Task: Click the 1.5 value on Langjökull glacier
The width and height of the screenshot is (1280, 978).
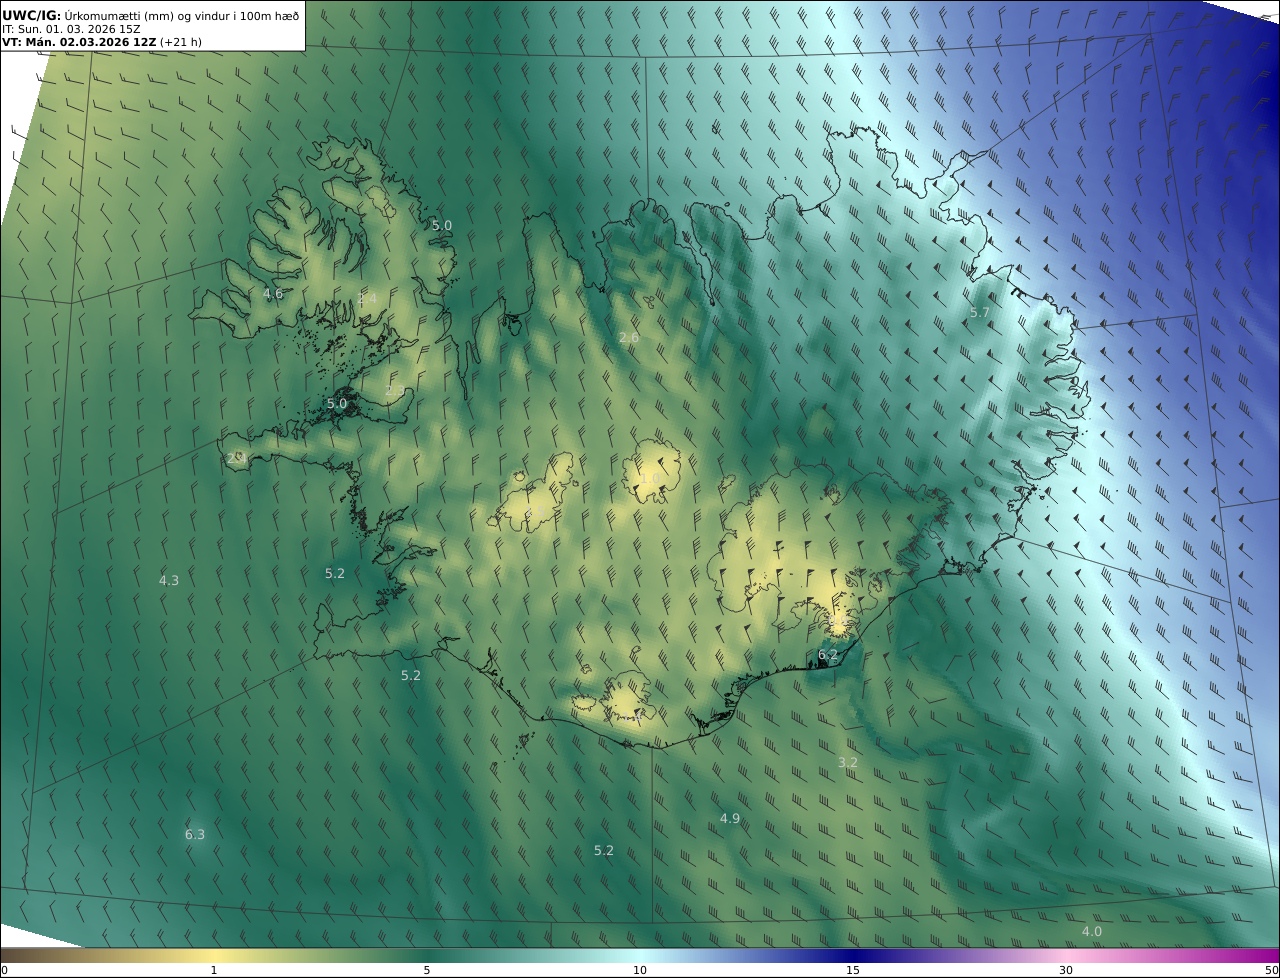Action: point(536,511)
